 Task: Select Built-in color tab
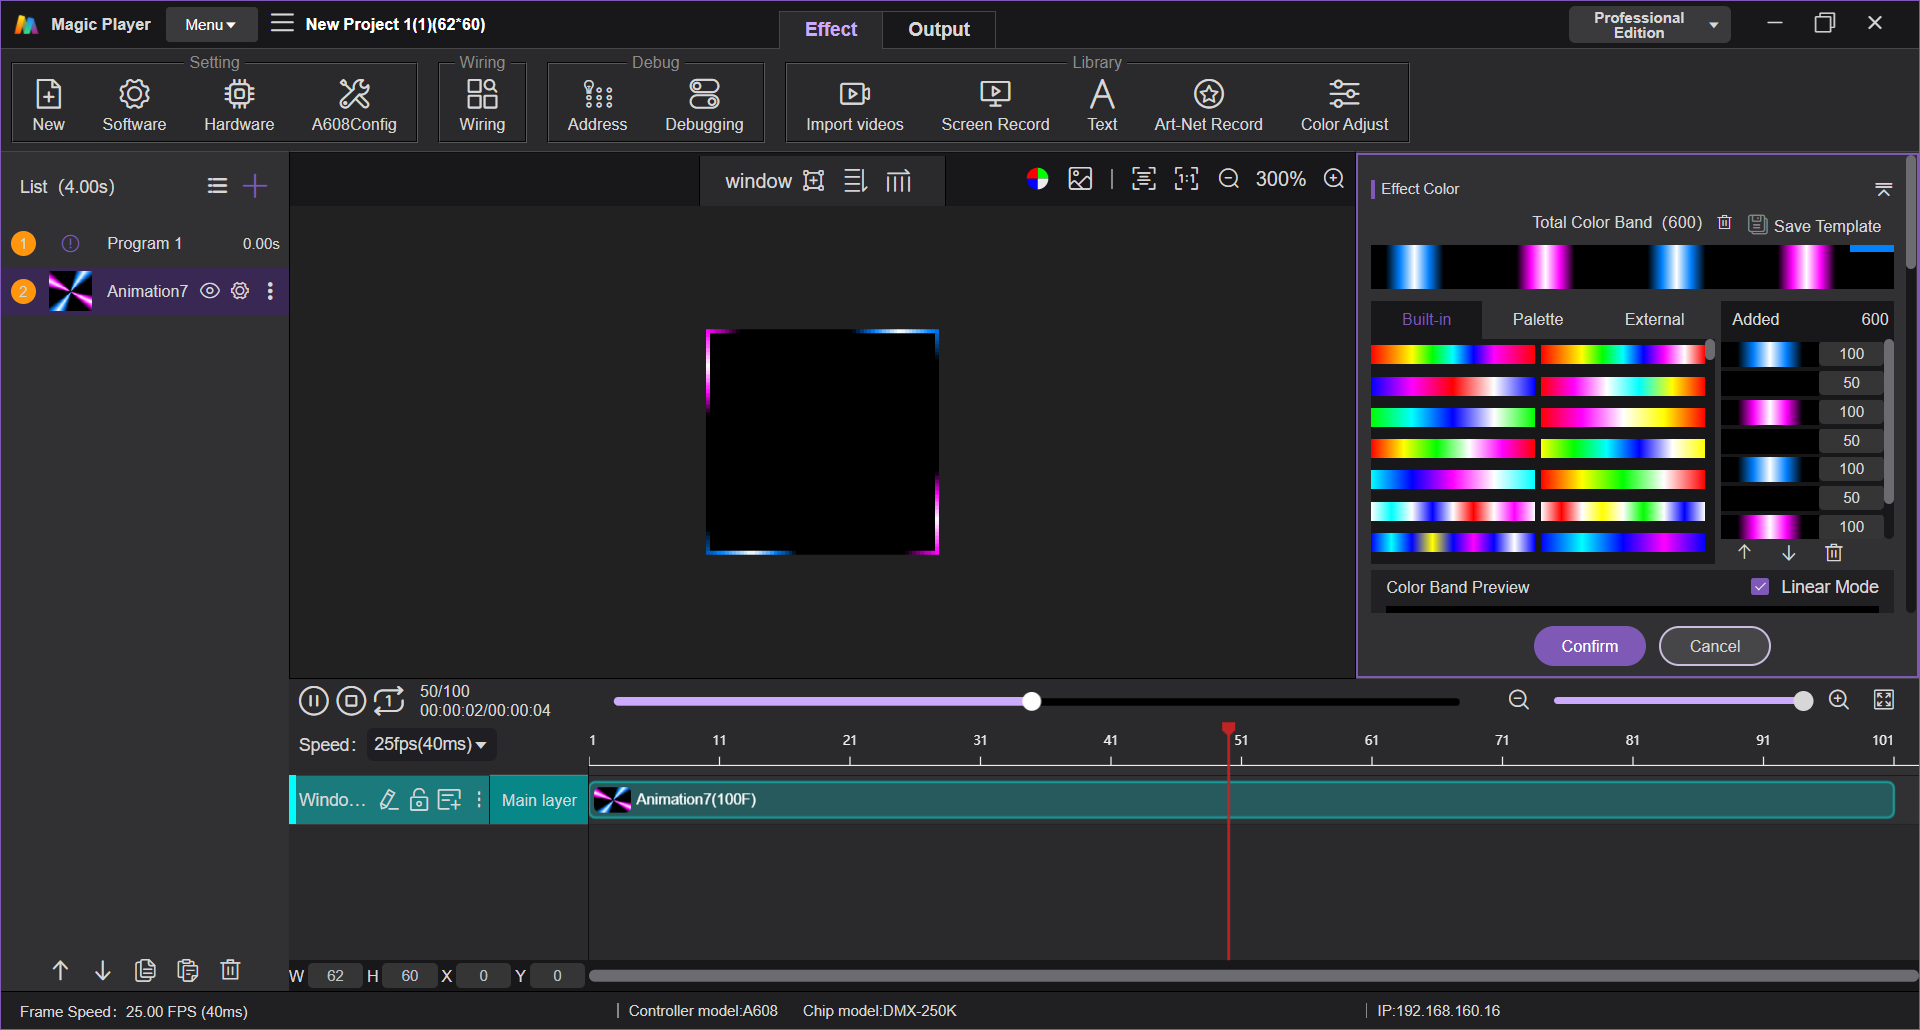tap(1426, 319)
